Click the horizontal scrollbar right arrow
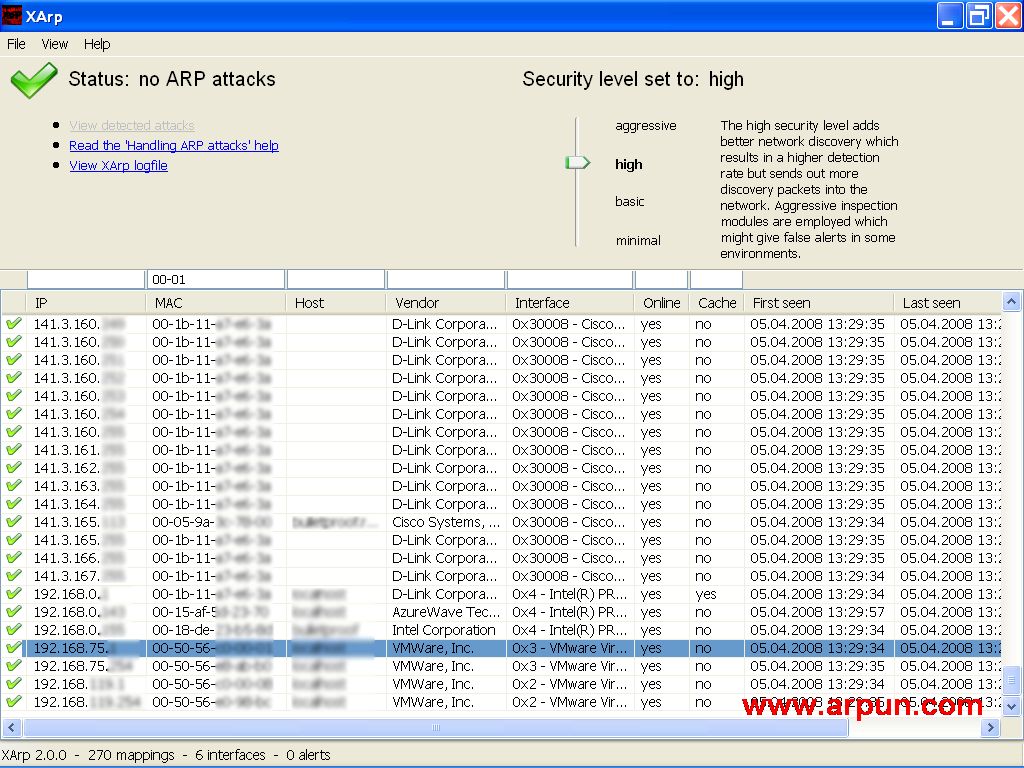The width and height of the screenshot is (1024, 768). [991, 728]
